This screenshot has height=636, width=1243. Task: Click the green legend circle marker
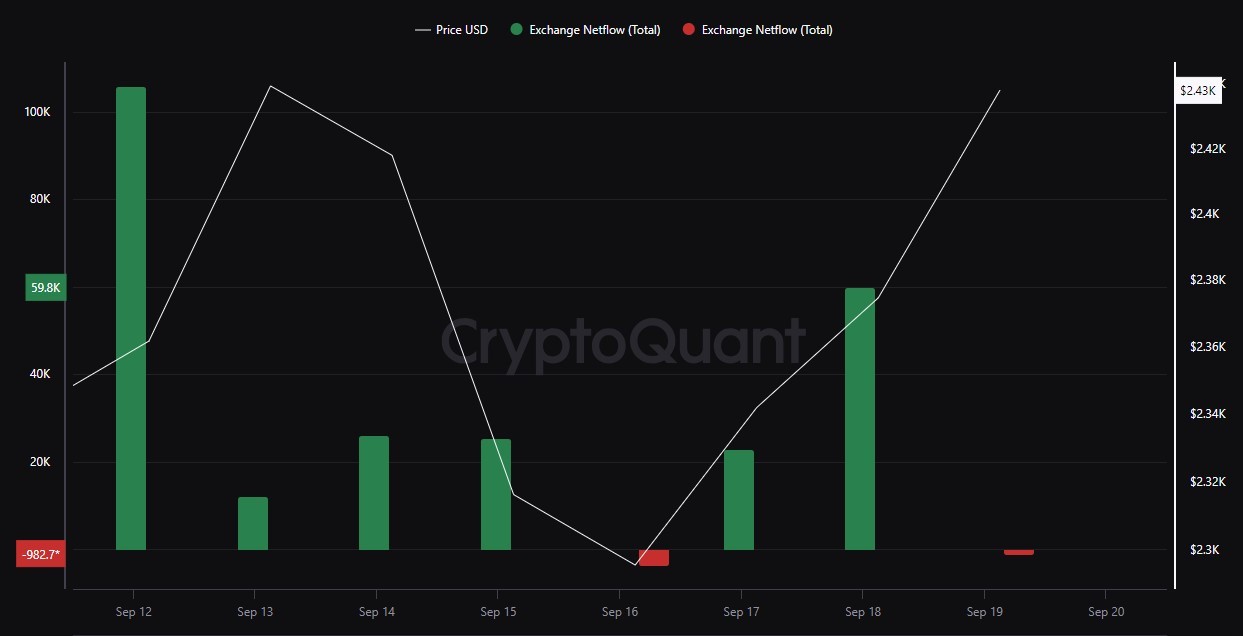516,30
